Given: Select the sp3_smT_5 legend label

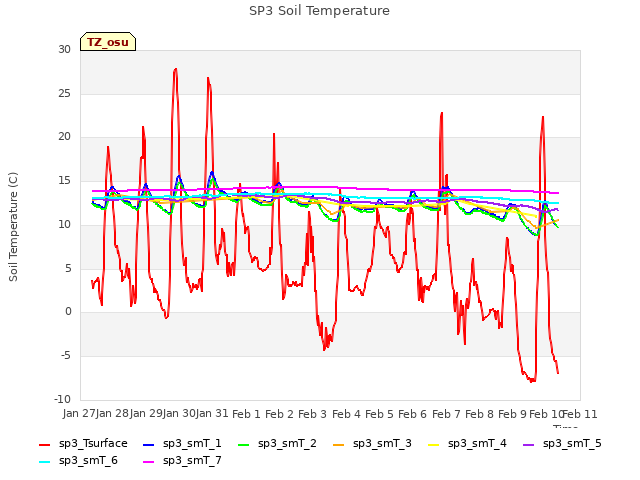Looking at the screenshot, I should (572, 443).
